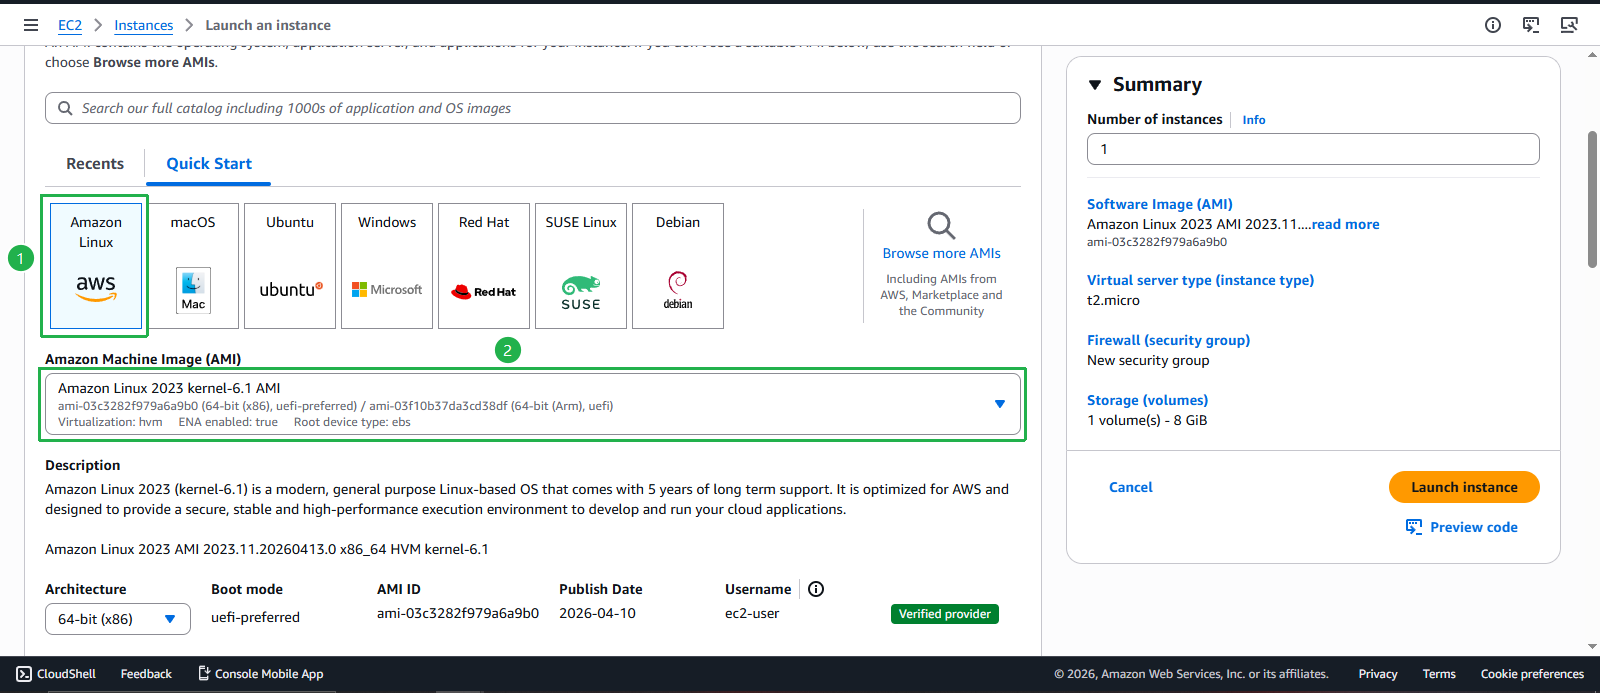Select the Amazon Linux AMI tile
Screen dimensions: 1600x693
(96, 266)
